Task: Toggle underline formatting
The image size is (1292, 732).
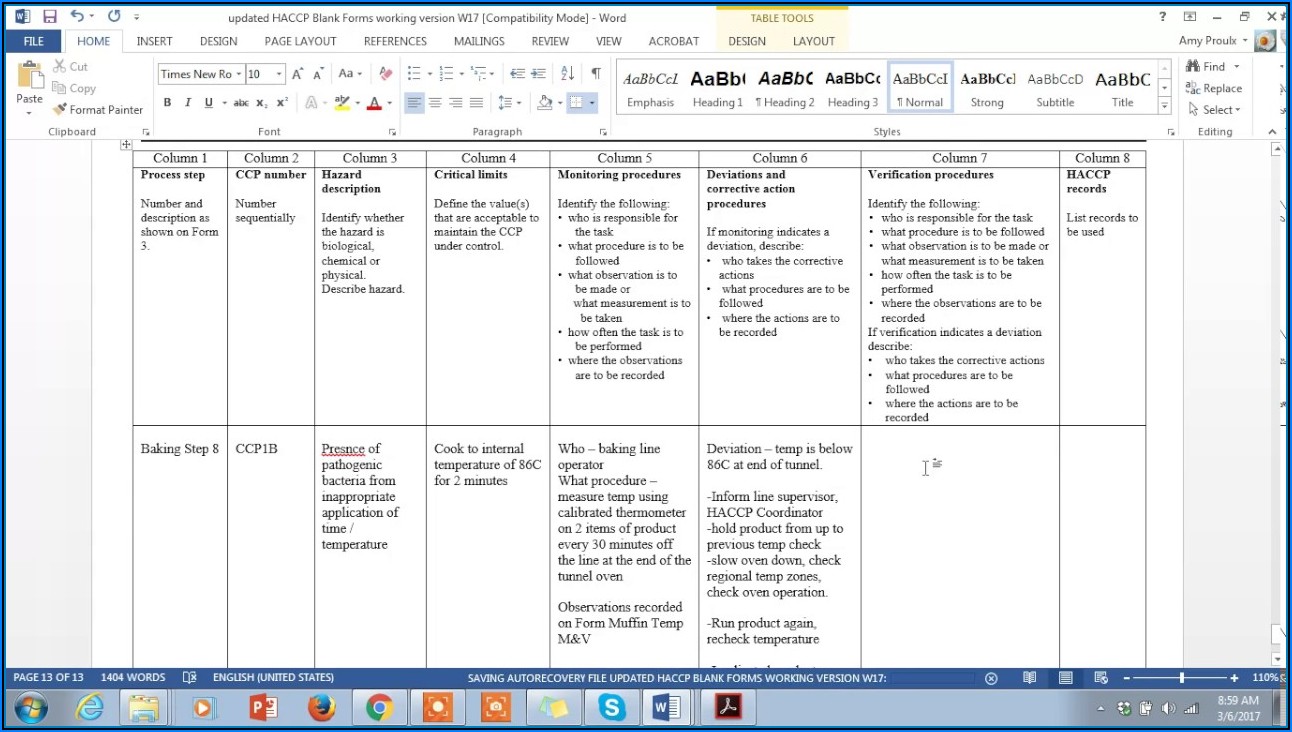Action: pos(208,103)
